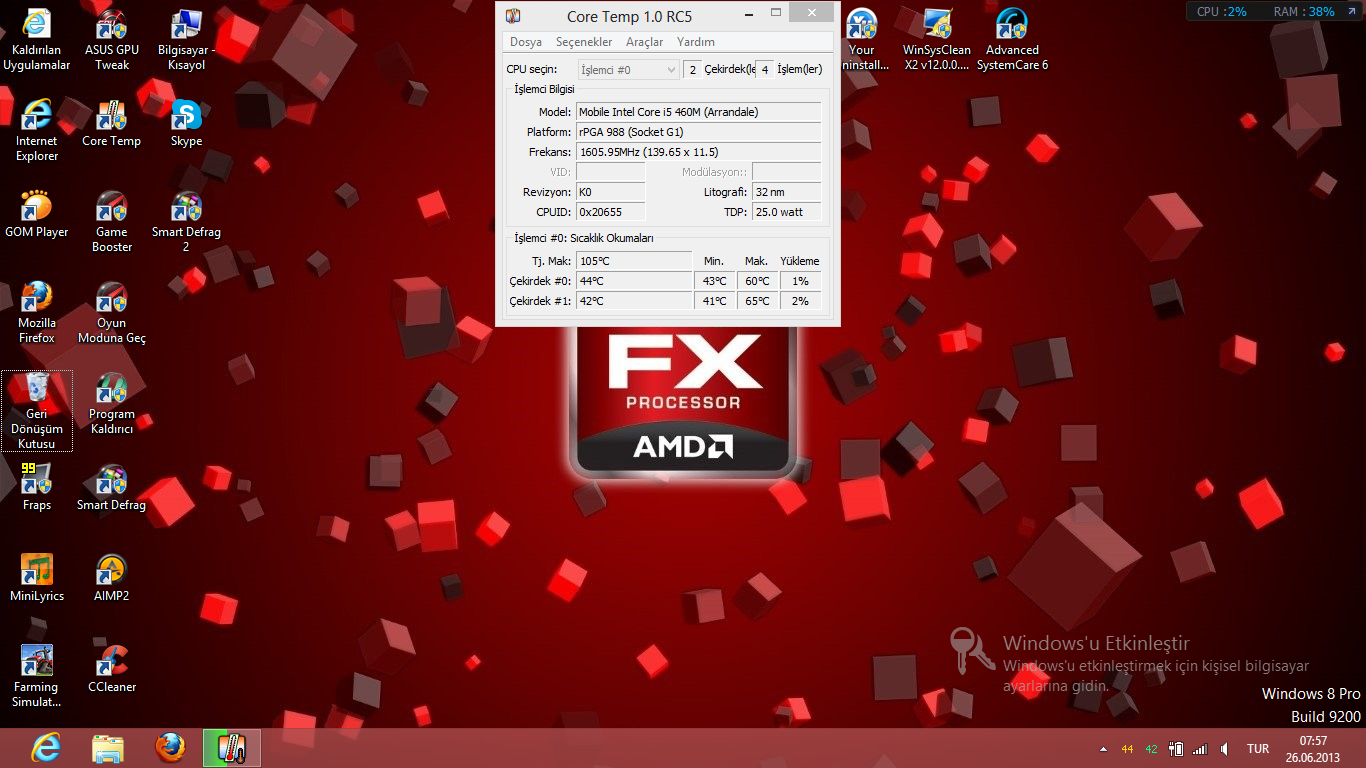1366x768 pixels.
Task: Open the network signal tray icon
Action: pos(1200,749)
